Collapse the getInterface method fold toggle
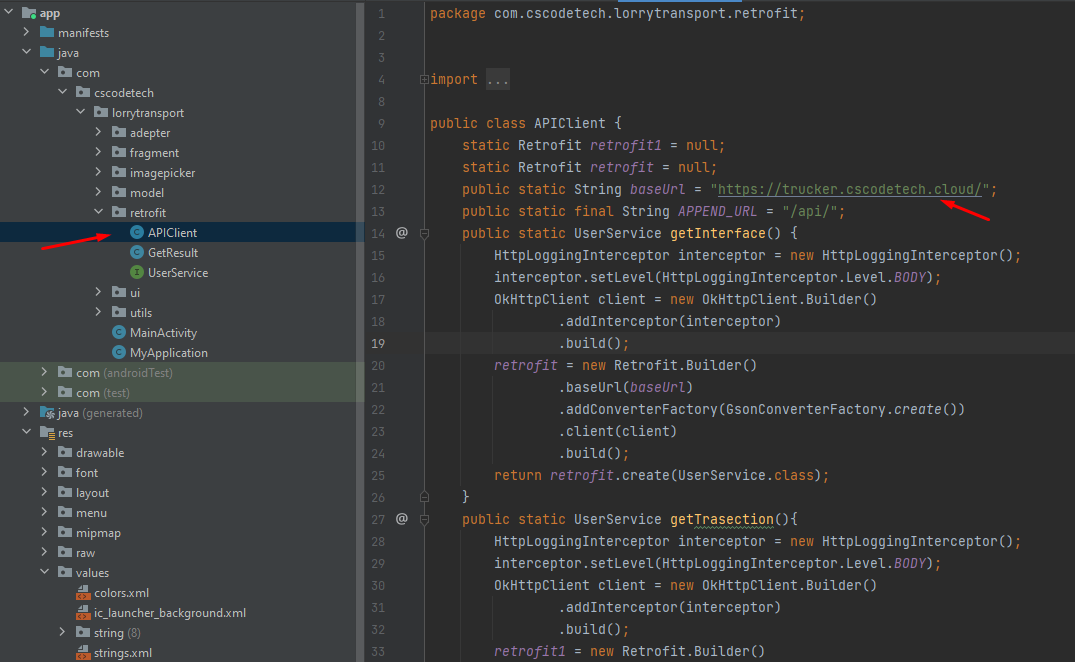The height and width of the screenshot is (662, 1075). [425, 233]
